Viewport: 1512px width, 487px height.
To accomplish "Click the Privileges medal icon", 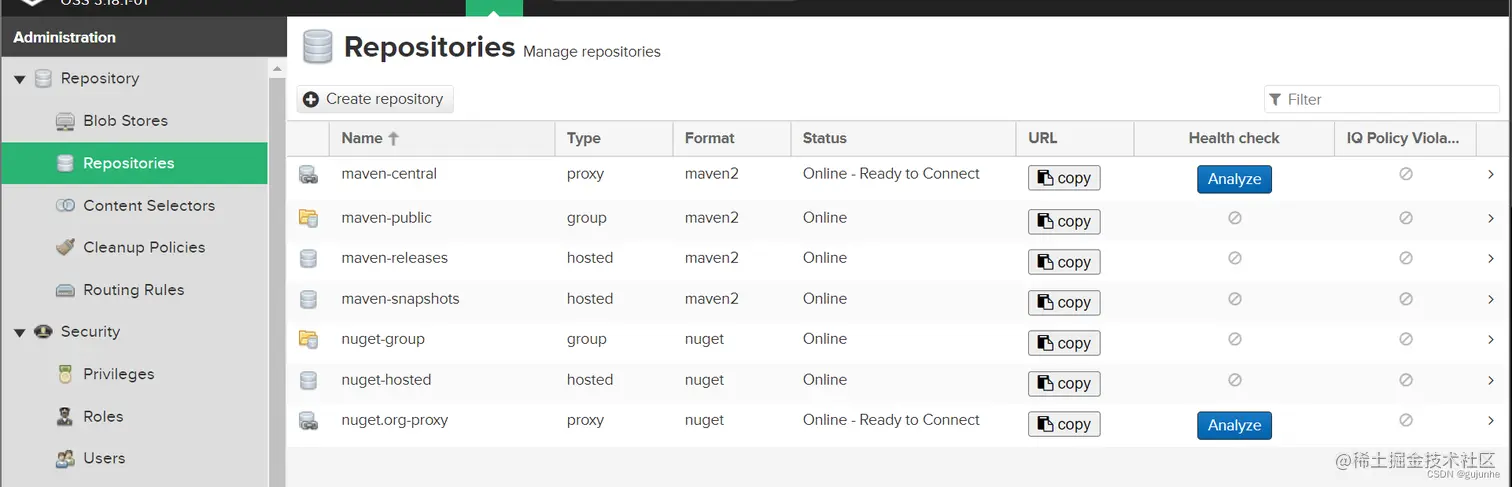I will point(65,374).
